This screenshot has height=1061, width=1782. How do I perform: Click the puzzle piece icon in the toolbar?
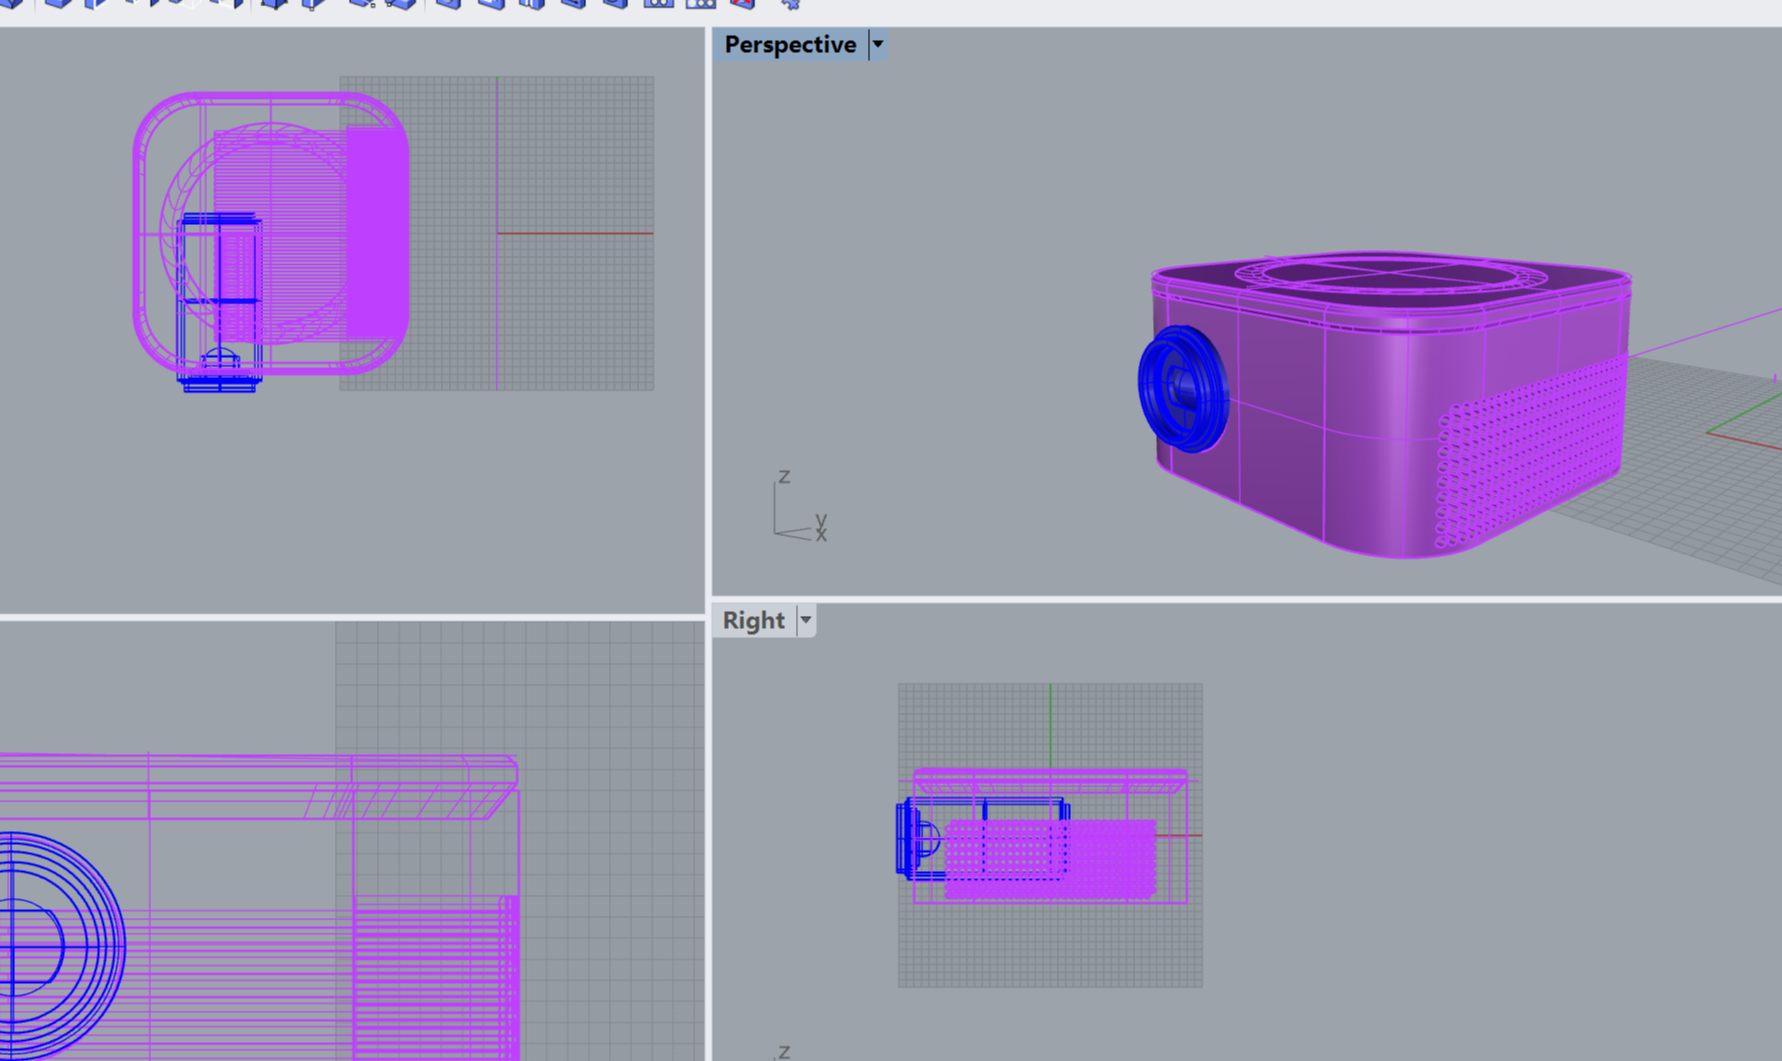pyautogui.click(x=790, y=5)
